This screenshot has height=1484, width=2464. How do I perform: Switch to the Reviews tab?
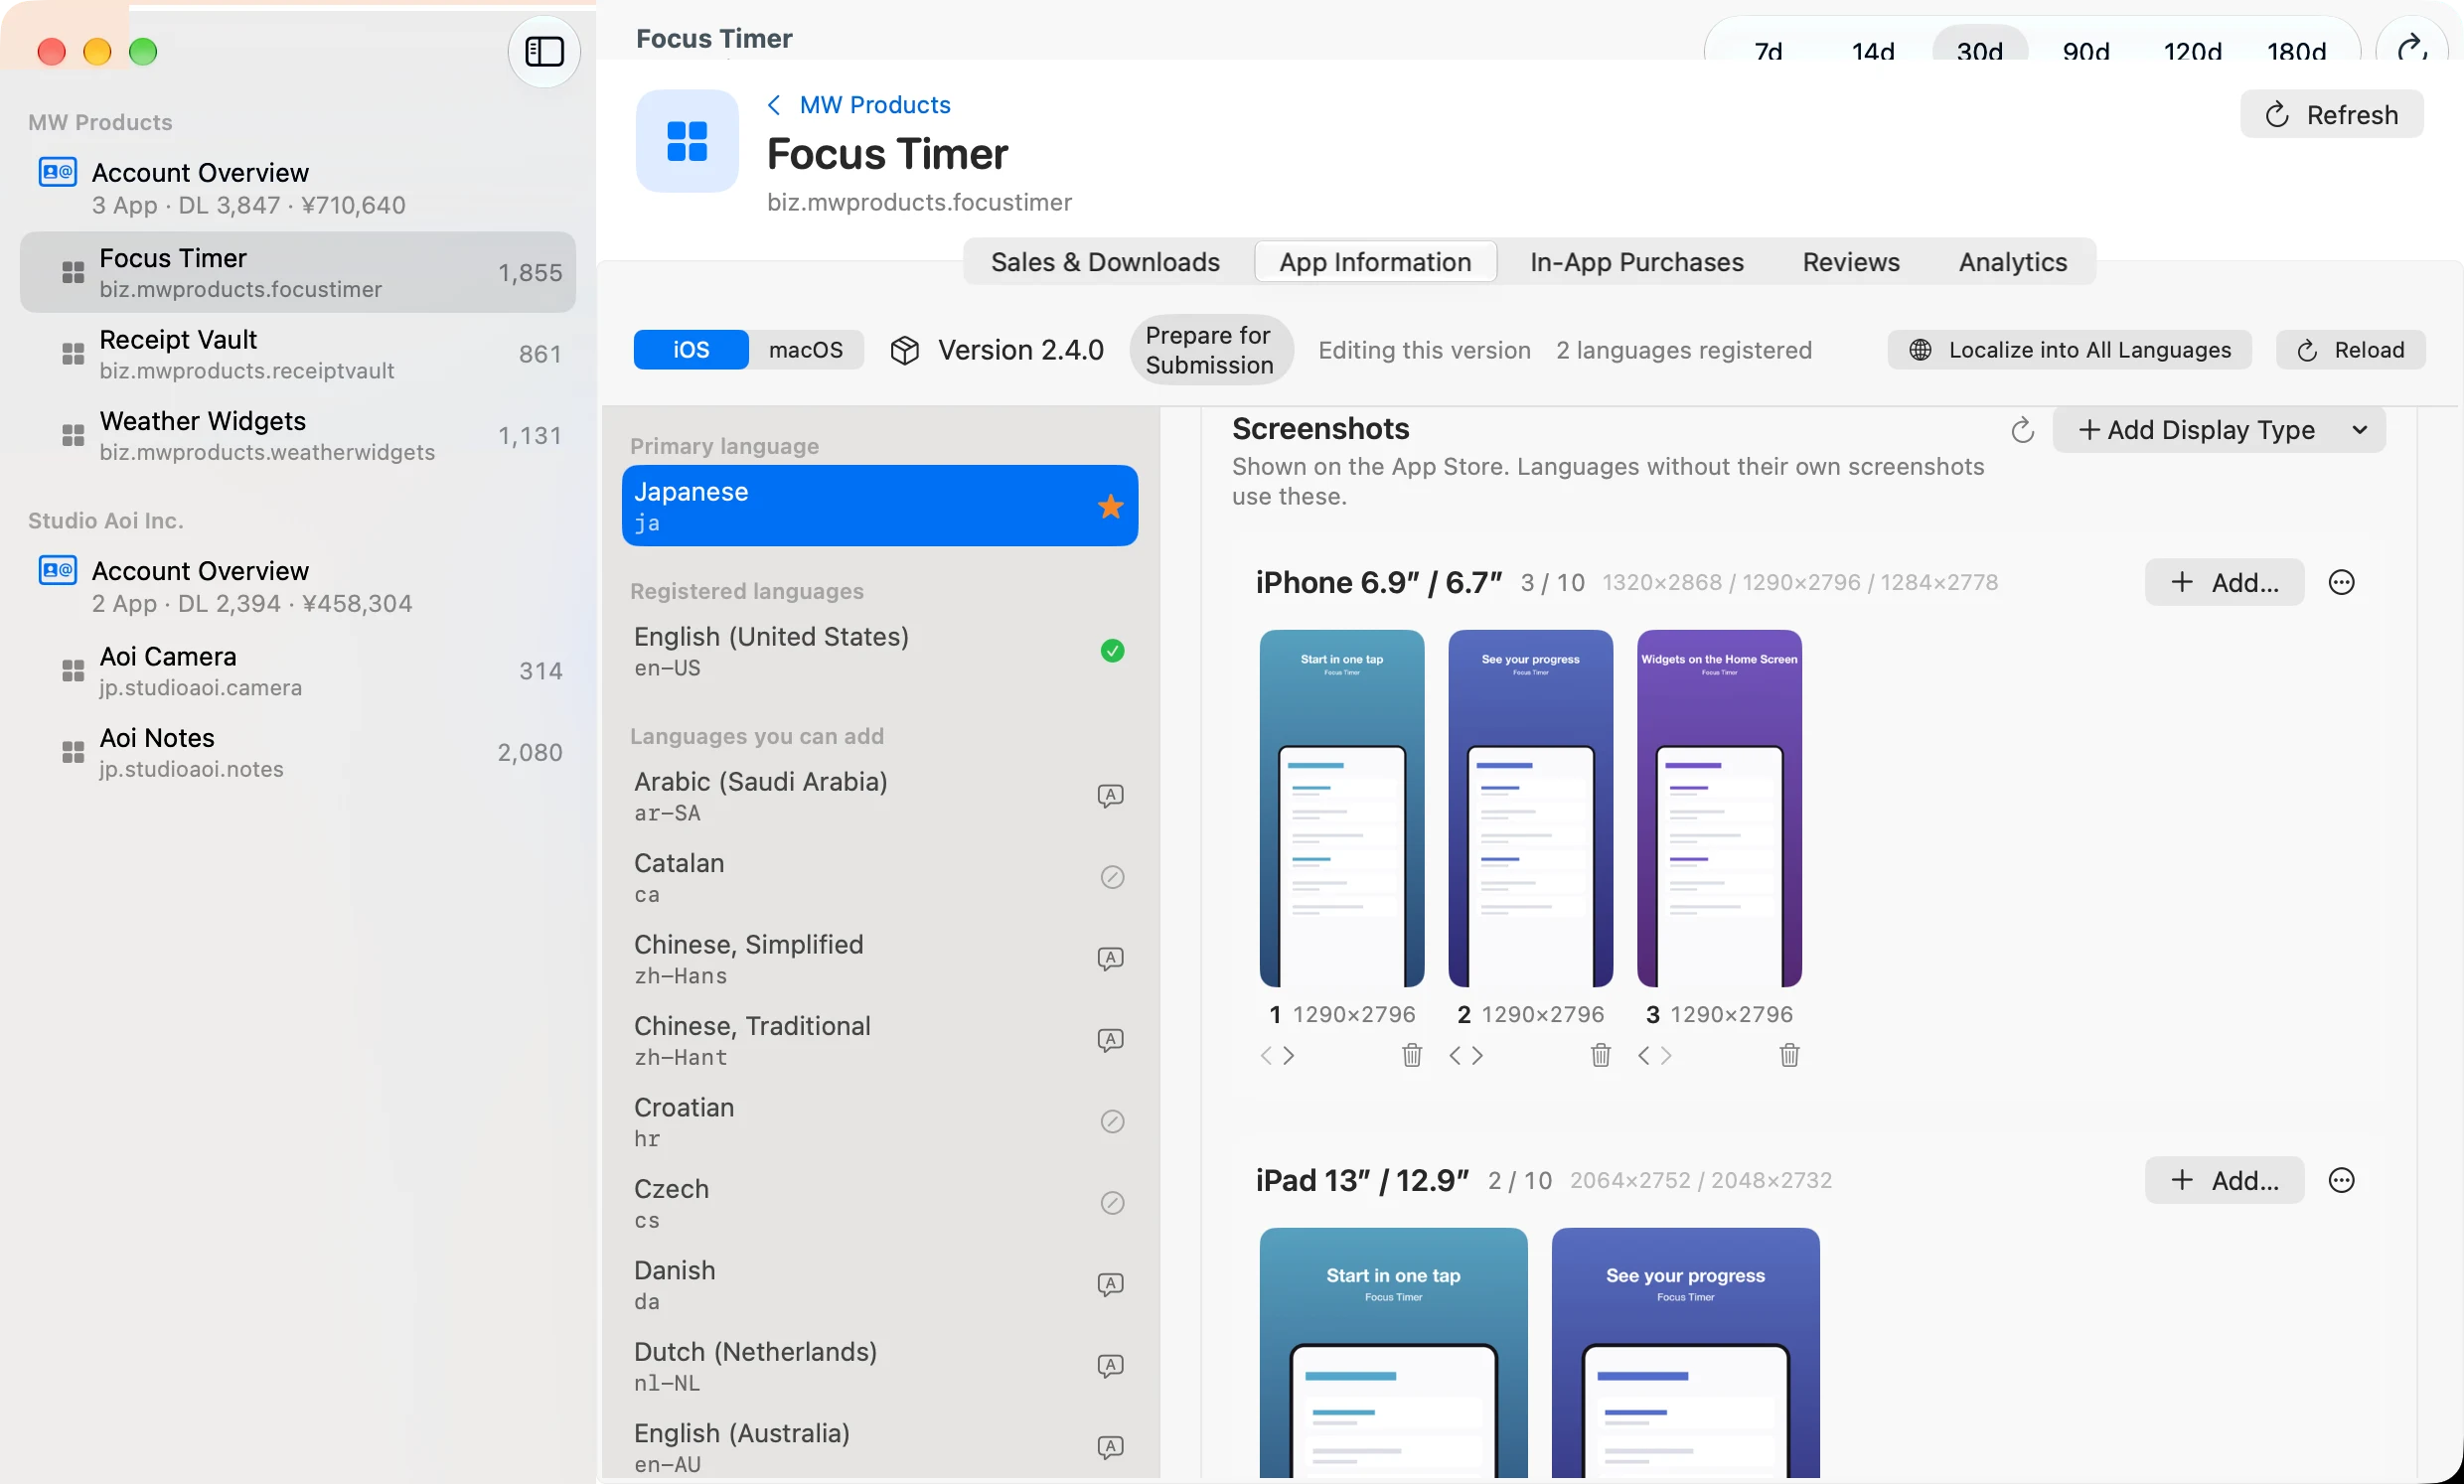click(x=1851, y=262)
